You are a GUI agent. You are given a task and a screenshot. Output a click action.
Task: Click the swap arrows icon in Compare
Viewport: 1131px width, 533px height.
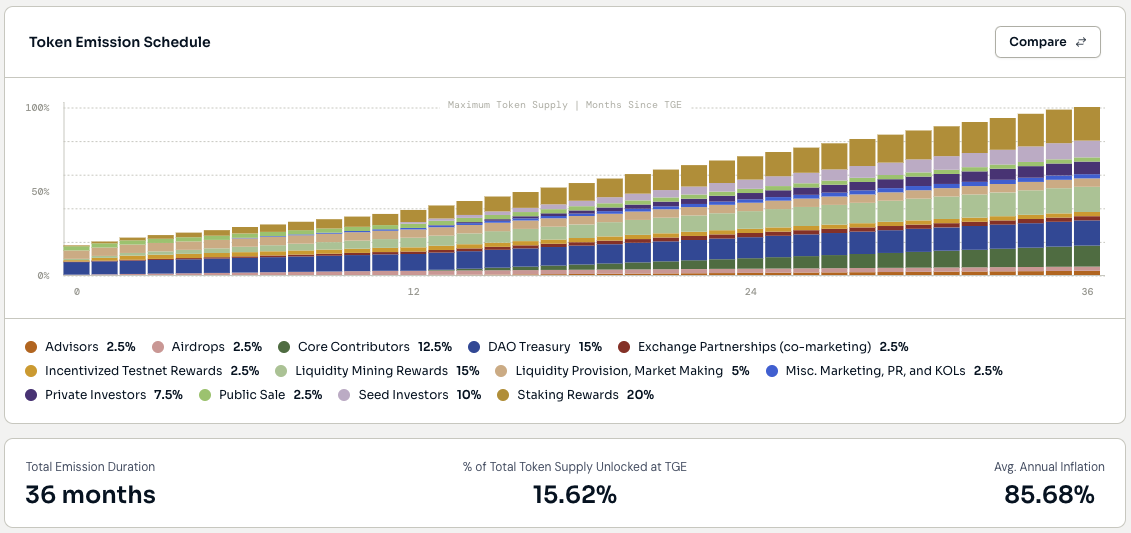[x=1080, y=42]
